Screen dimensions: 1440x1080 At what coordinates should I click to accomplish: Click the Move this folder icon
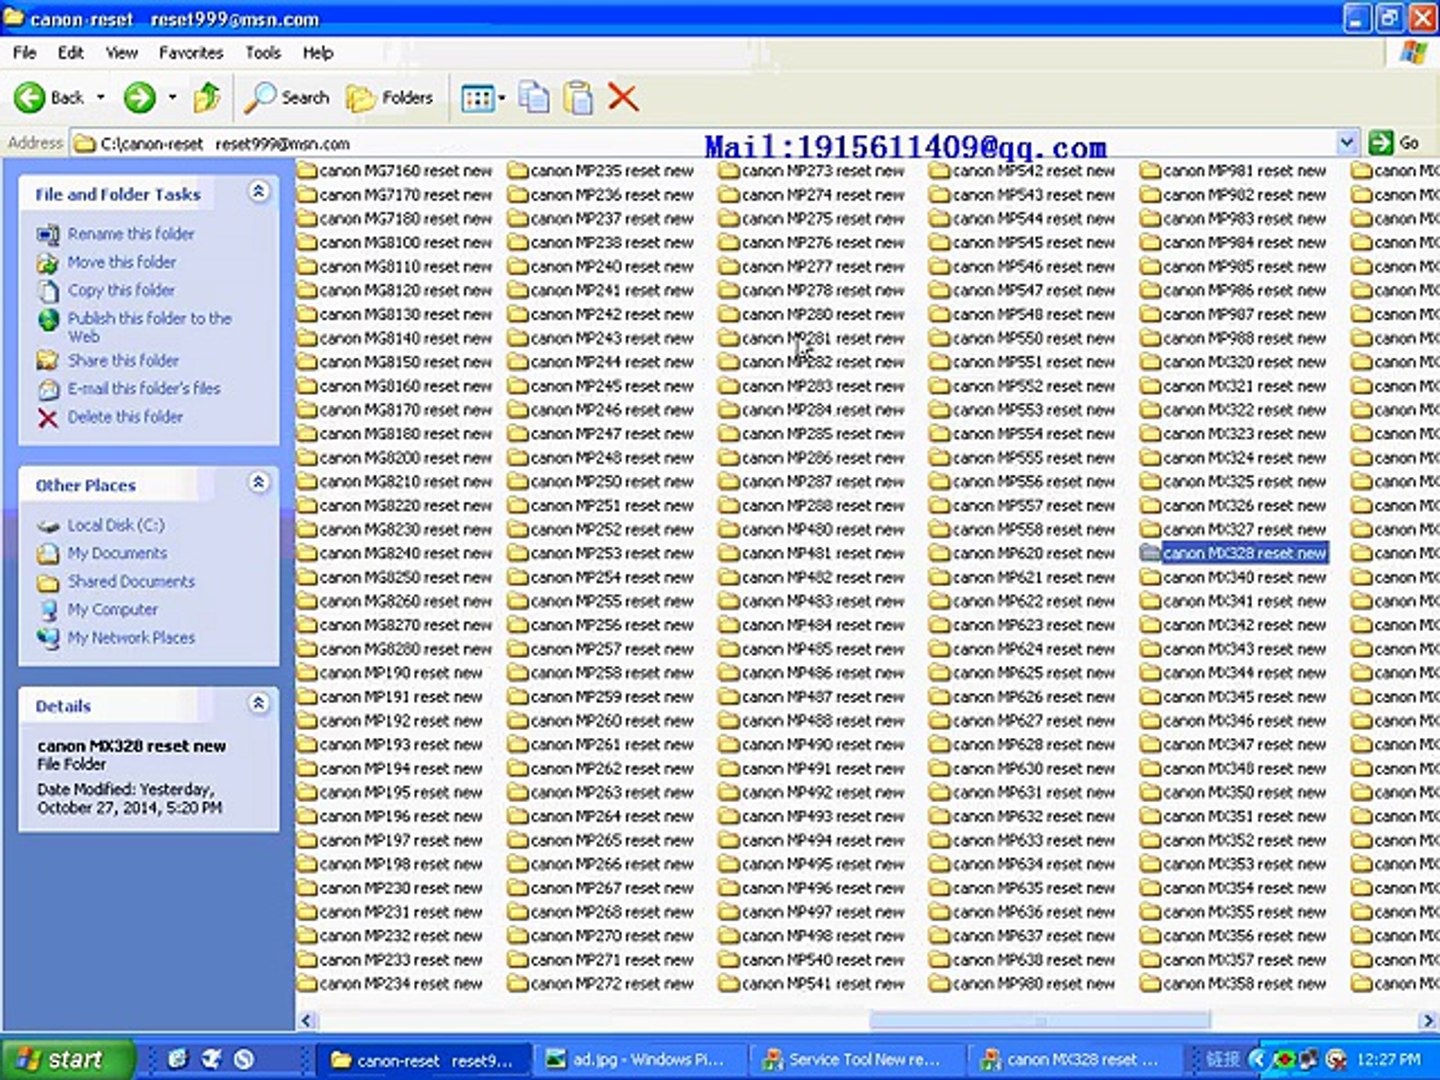(x=48, y=262)
